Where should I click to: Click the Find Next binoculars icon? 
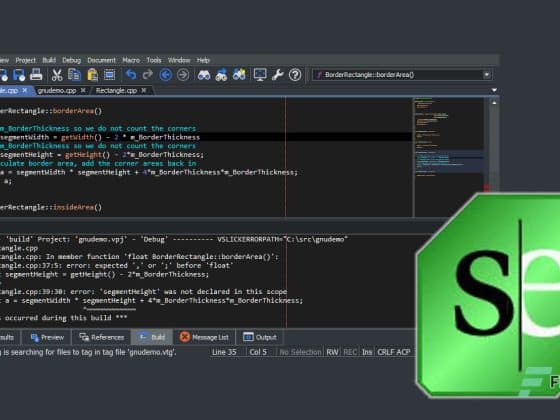[x=221, y=75]
